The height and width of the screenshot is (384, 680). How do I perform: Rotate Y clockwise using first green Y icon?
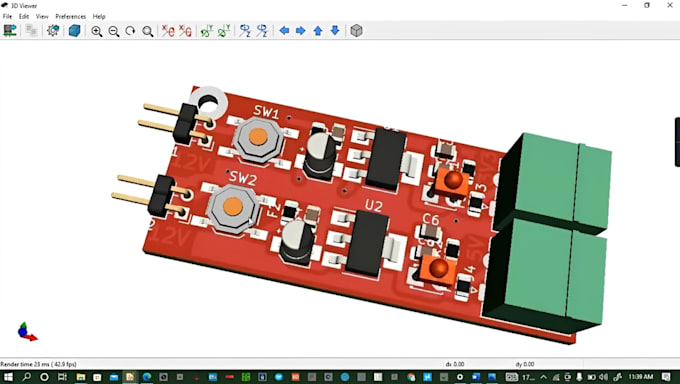[x=207, y=31]
